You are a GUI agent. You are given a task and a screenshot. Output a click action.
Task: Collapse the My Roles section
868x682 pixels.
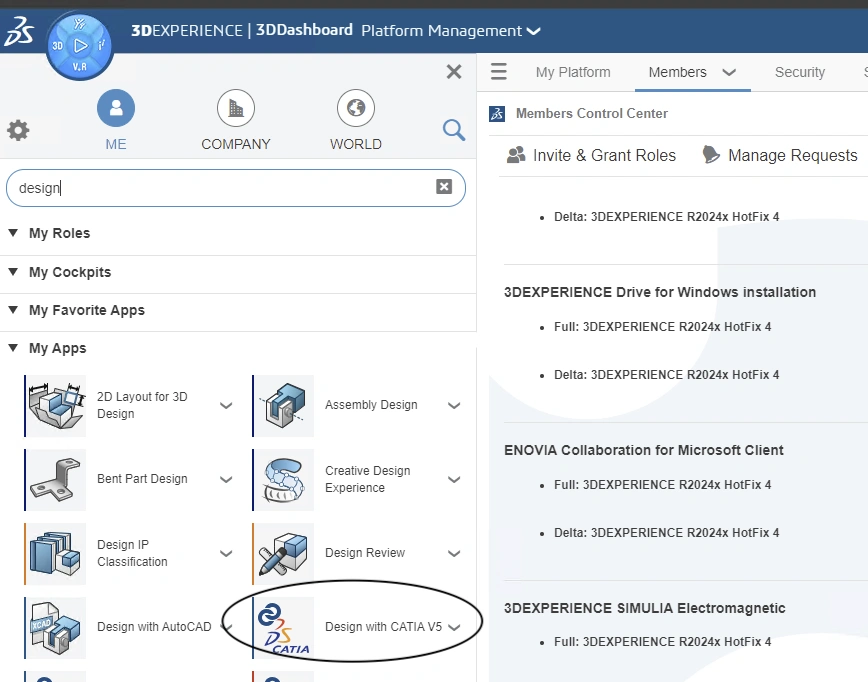pyautogui.click(x=13, y=232)
